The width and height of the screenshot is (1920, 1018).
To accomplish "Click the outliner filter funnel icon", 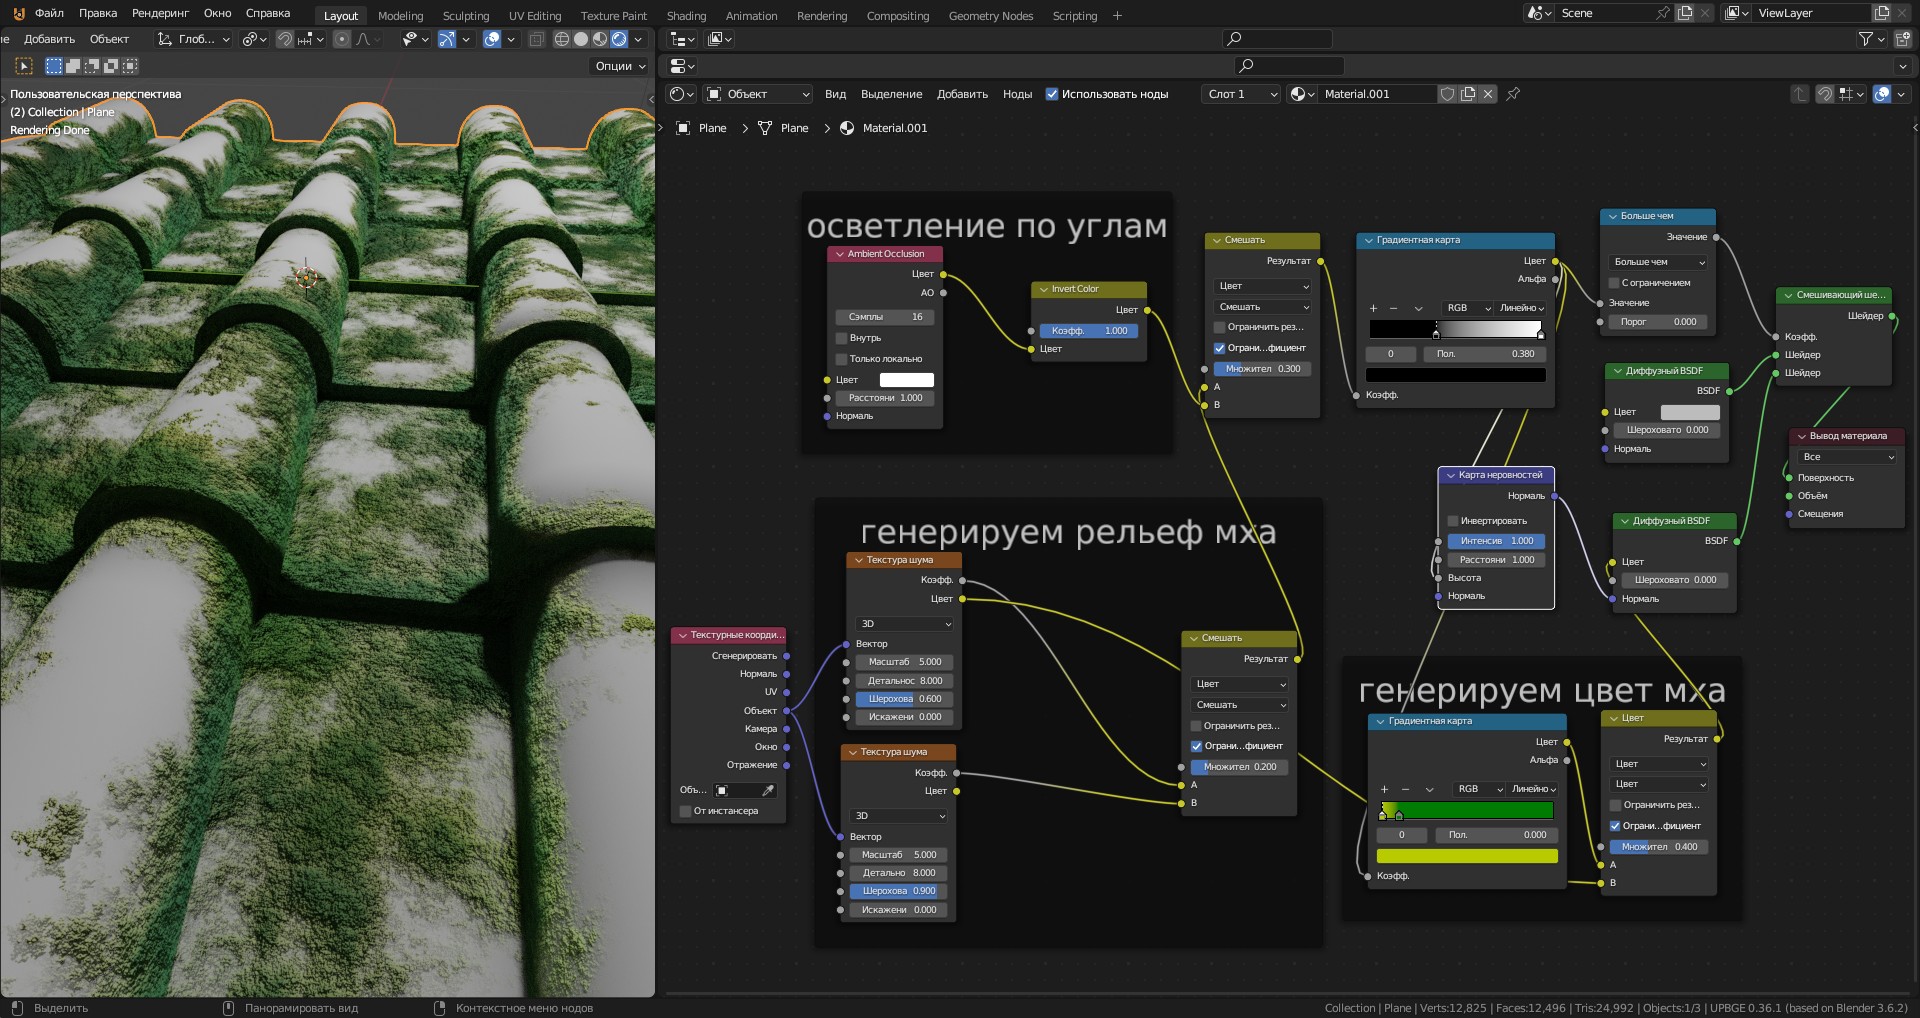I will 1865,39.
